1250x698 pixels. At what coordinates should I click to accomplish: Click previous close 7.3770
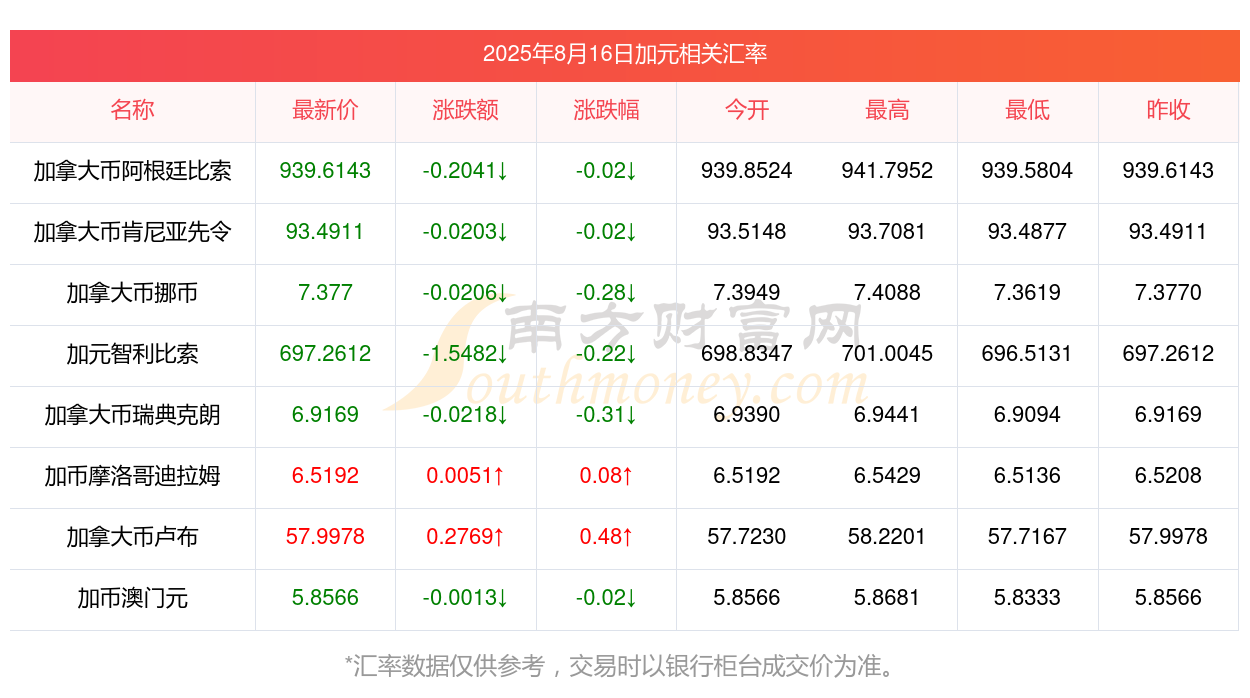coord(1168,293)
